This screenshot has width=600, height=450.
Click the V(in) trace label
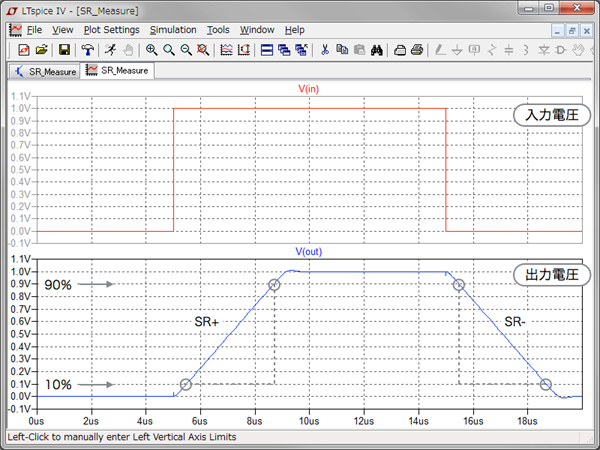tap(311, 89)
